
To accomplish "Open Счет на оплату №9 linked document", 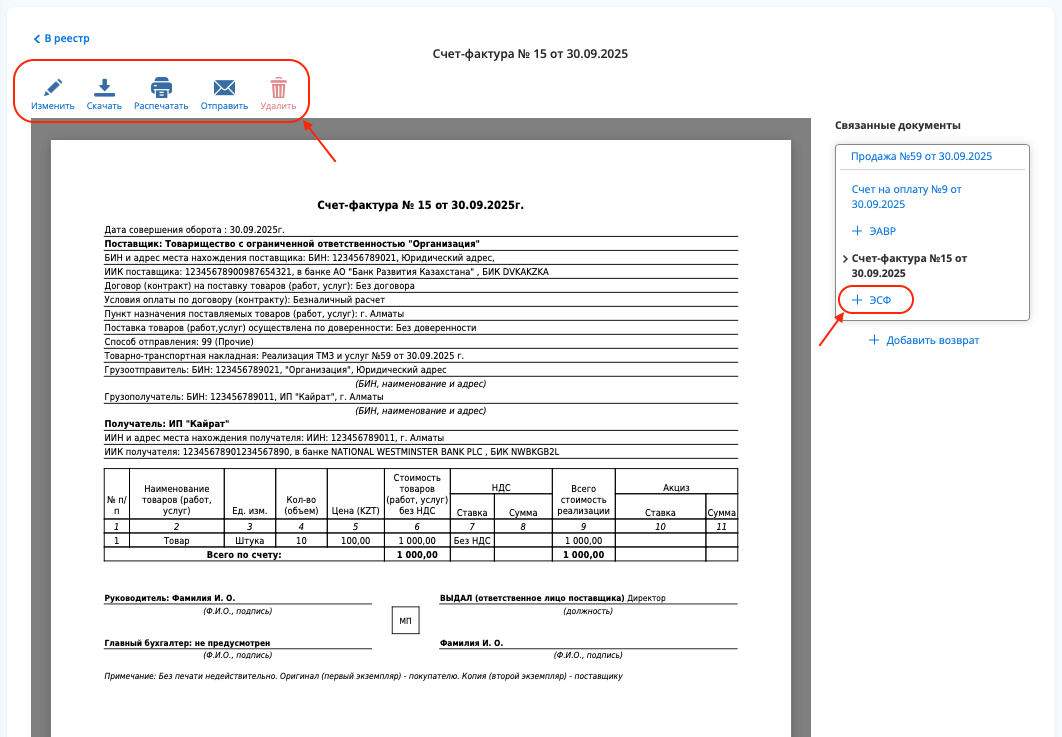I will pyautogui.click(x=906, y=196).
